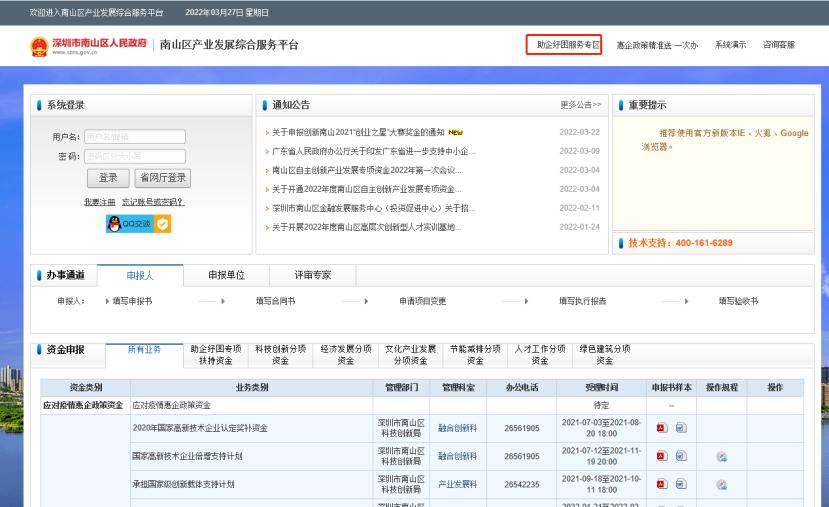Open the 我要注册 registration link

pos(99,202)
